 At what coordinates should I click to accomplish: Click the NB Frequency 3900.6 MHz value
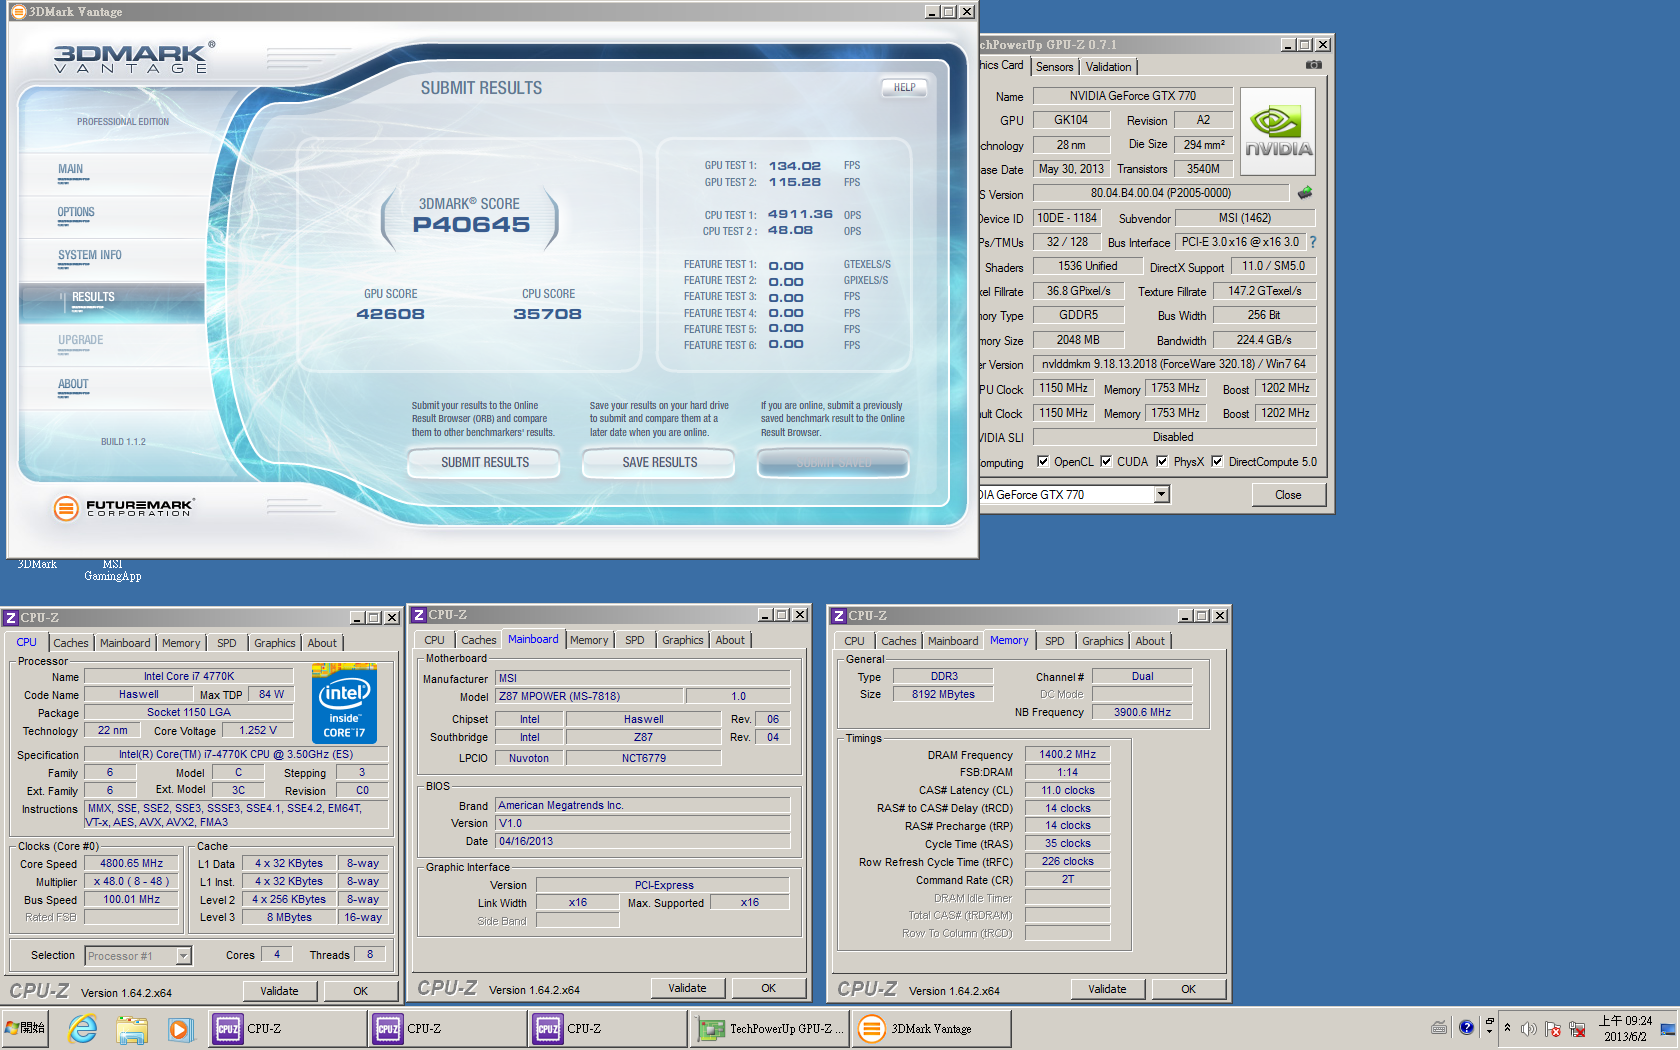[x=1142, y=712]
